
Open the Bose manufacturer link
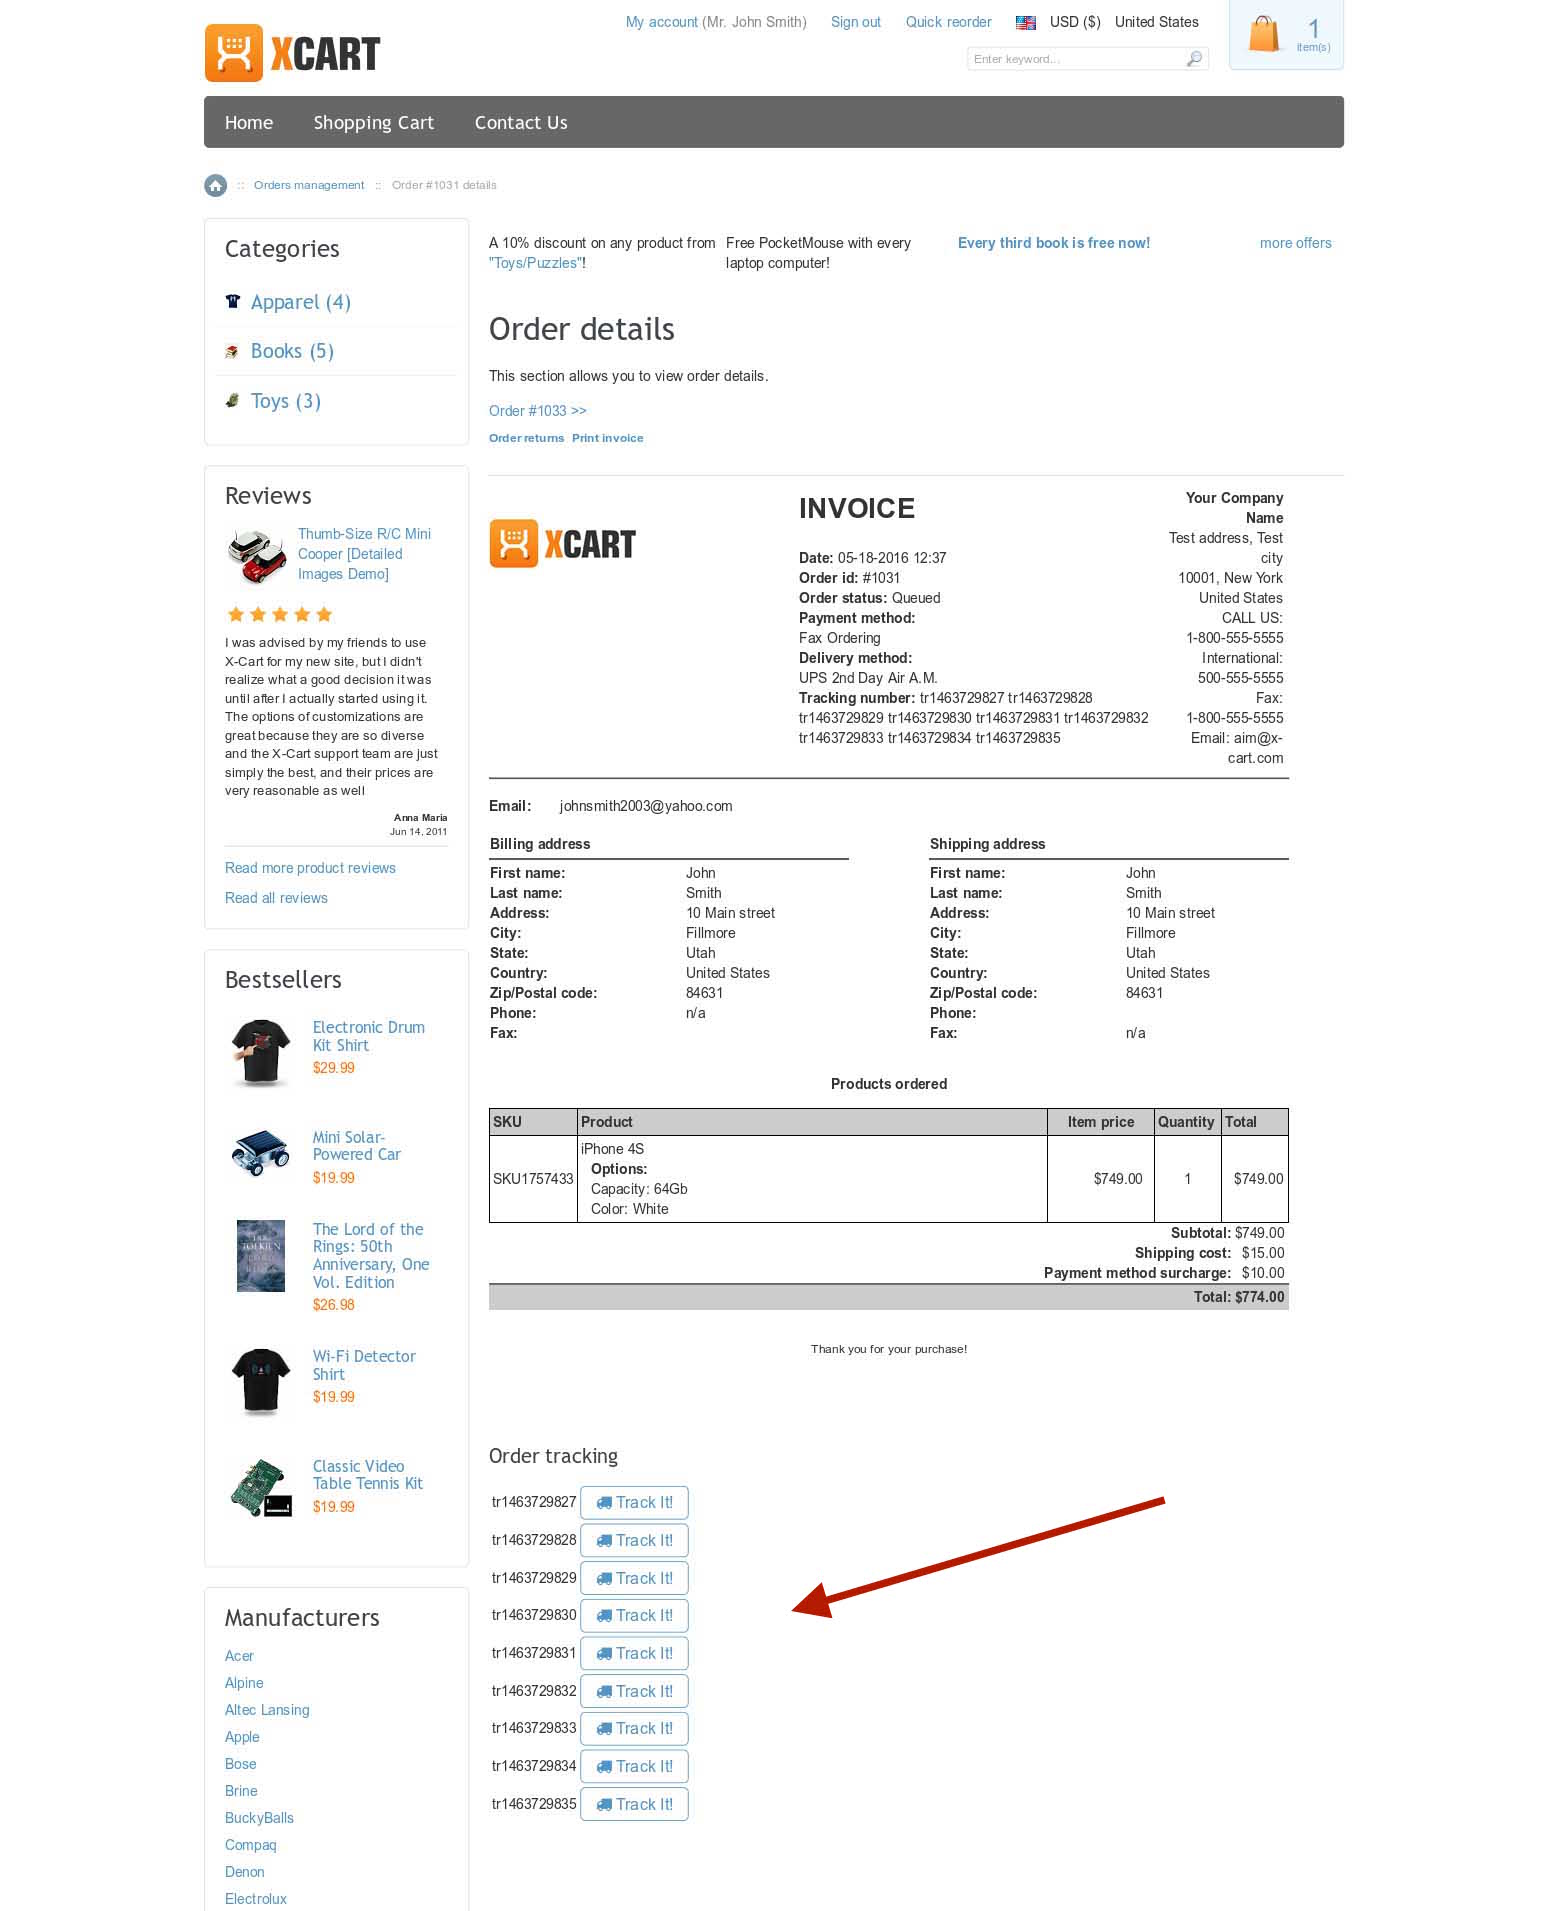pyautogui.click(x=240, y=1764)
